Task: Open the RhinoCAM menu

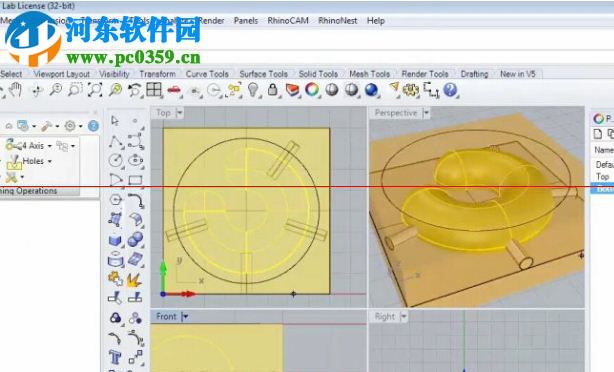Action: pyautogui.click(x=288, y=21)
